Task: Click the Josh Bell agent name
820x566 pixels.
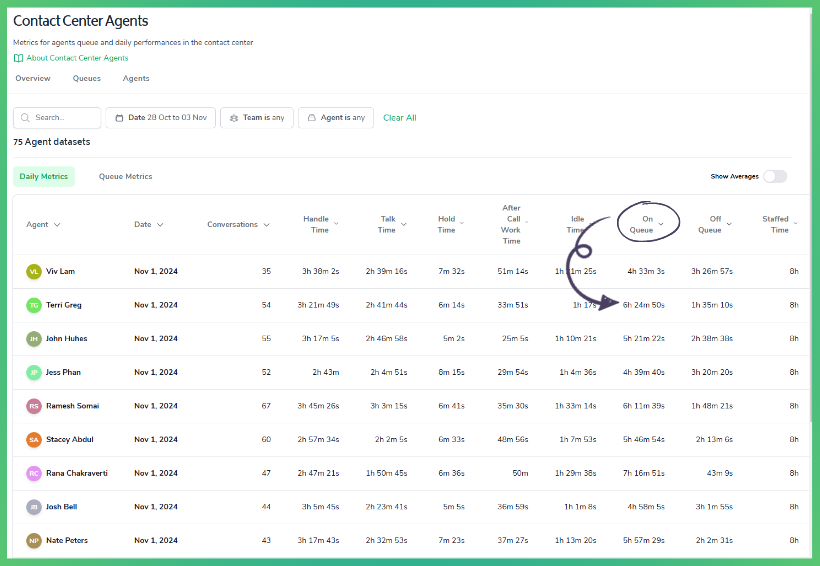Action: click(x=61, y=507)
